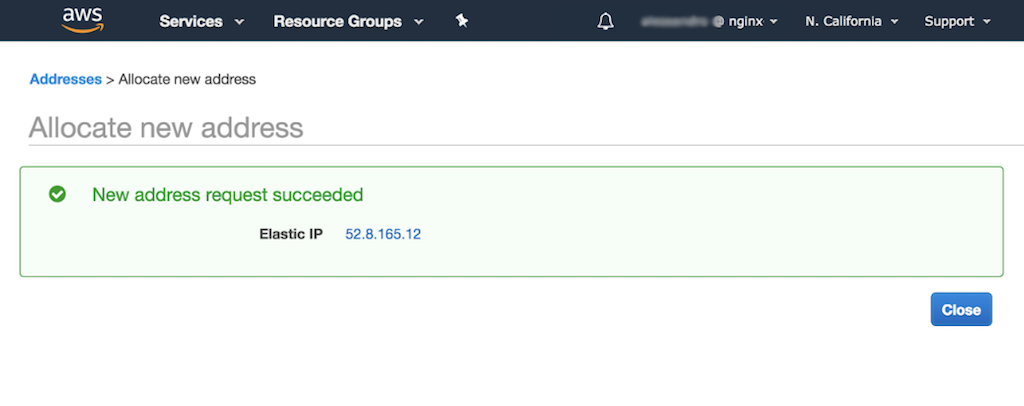The height and width of the screenshot is (406, 1024).
Task: Click the arrow next to nginx account
Action: pos(774,22)
